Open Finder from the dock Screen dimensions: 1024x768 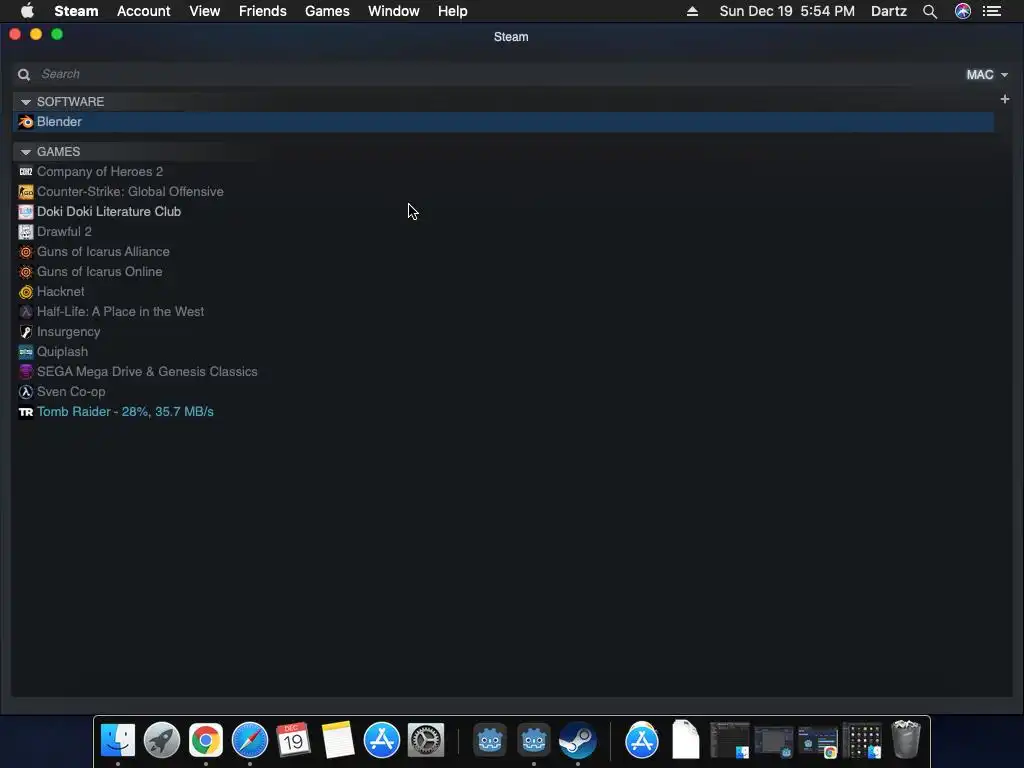[118, 740]
